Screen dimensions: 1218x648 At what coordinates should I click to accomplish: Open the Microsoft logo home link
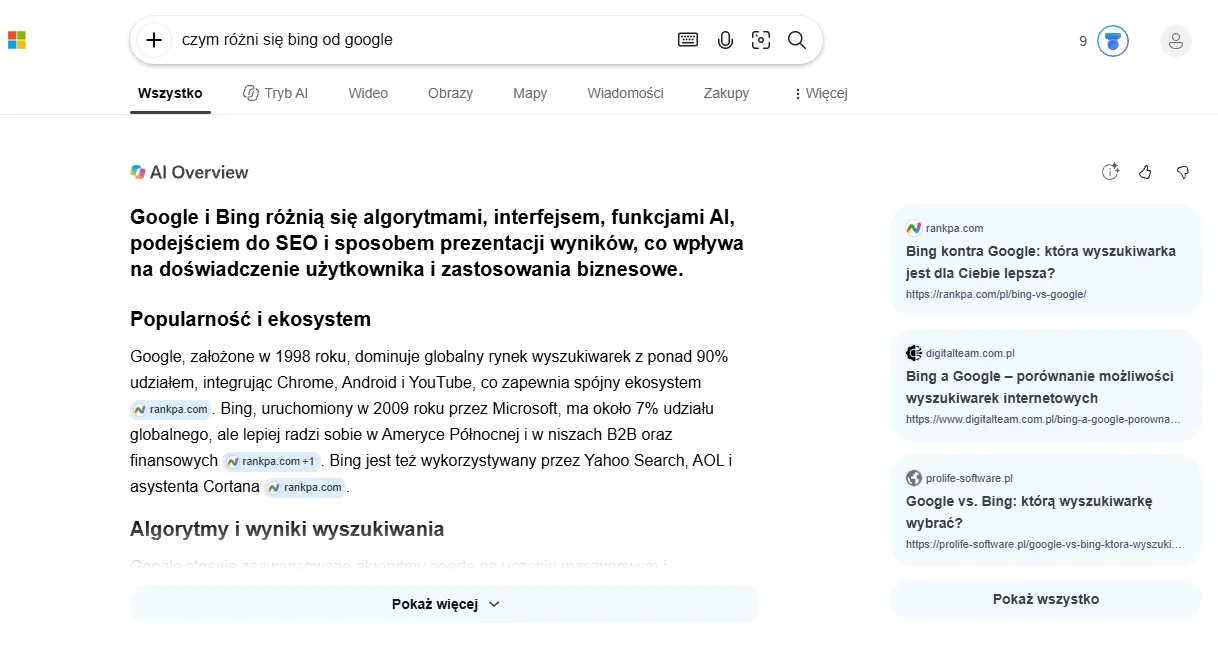click(x=17, y=40)
